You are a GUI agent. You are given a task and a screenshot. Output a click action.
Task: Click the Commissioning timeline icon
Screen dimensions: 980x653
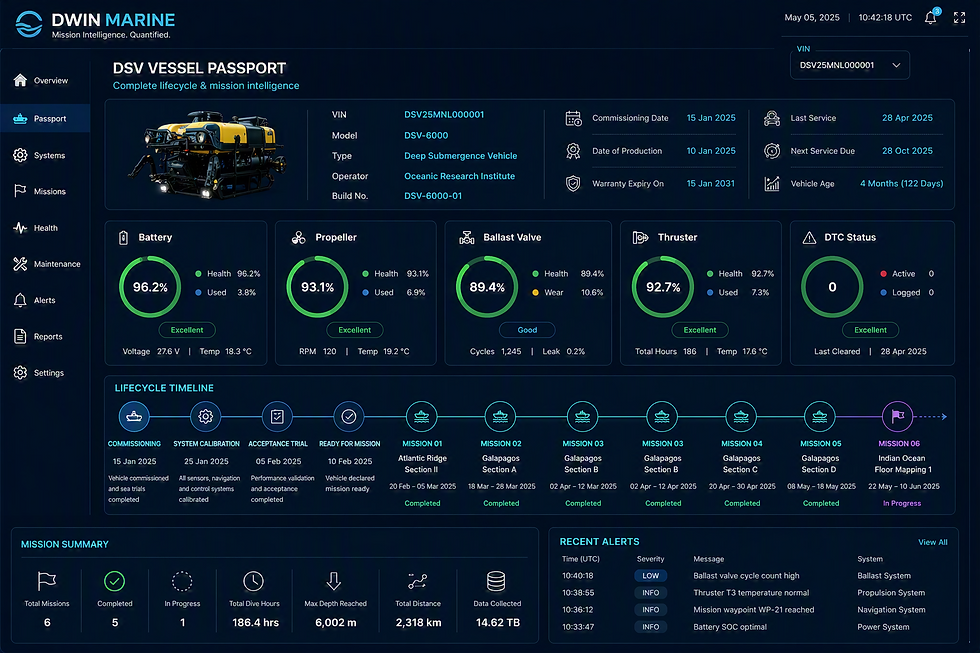(134, 416)
